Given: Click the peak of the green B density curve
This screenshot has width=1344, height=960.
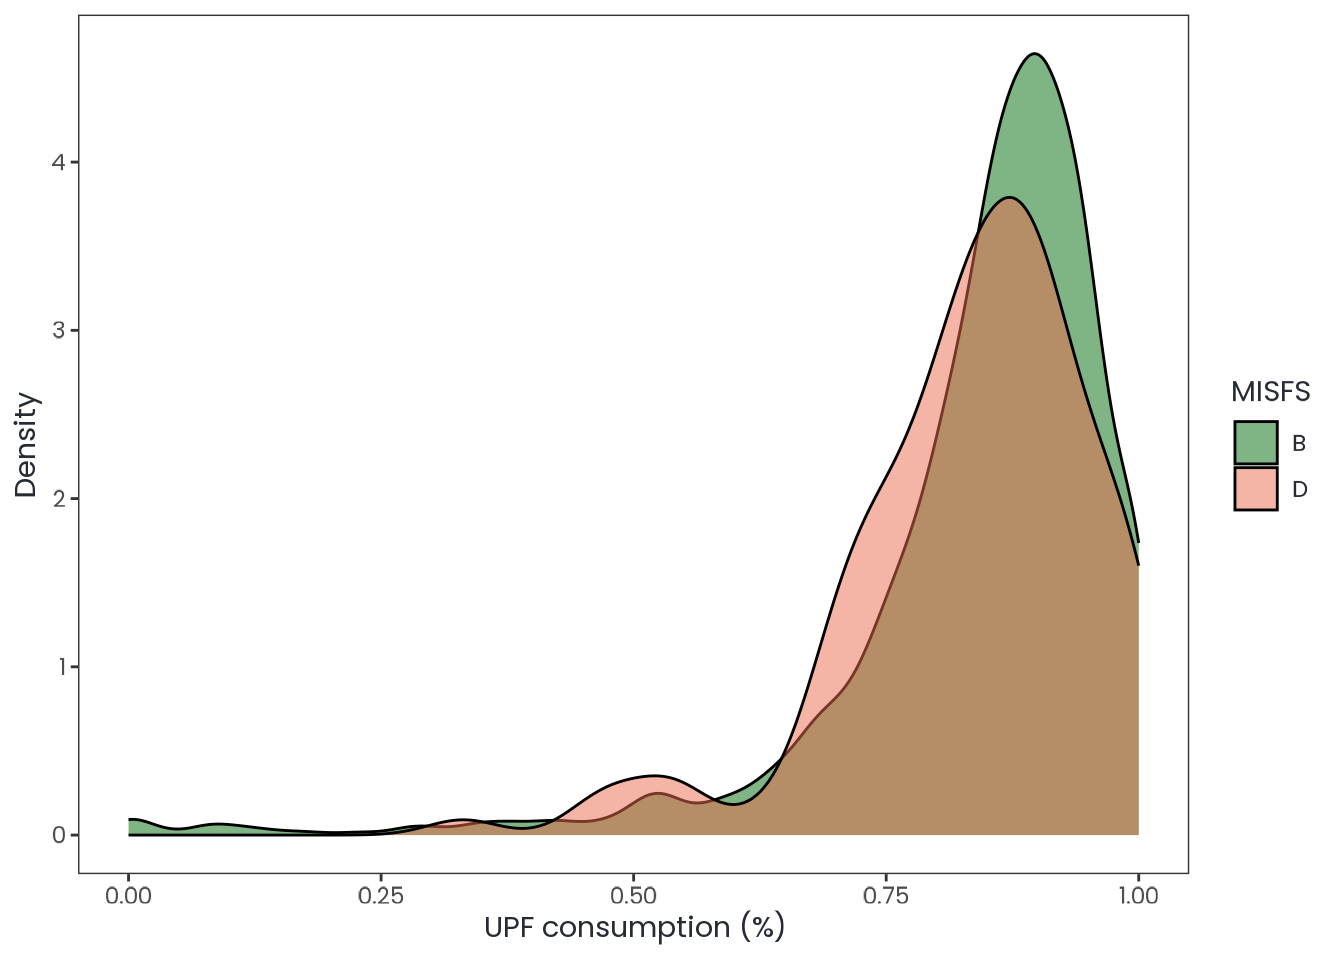Looking at the screenshot, I should (x=1035, y=58).
